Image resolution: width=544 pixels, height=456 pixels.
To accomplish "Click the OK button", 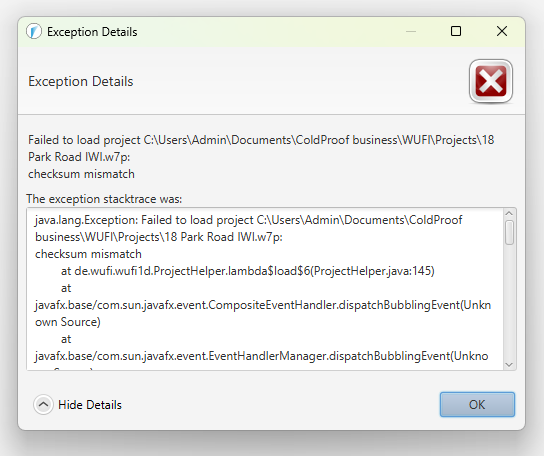I will click(477, 404).
